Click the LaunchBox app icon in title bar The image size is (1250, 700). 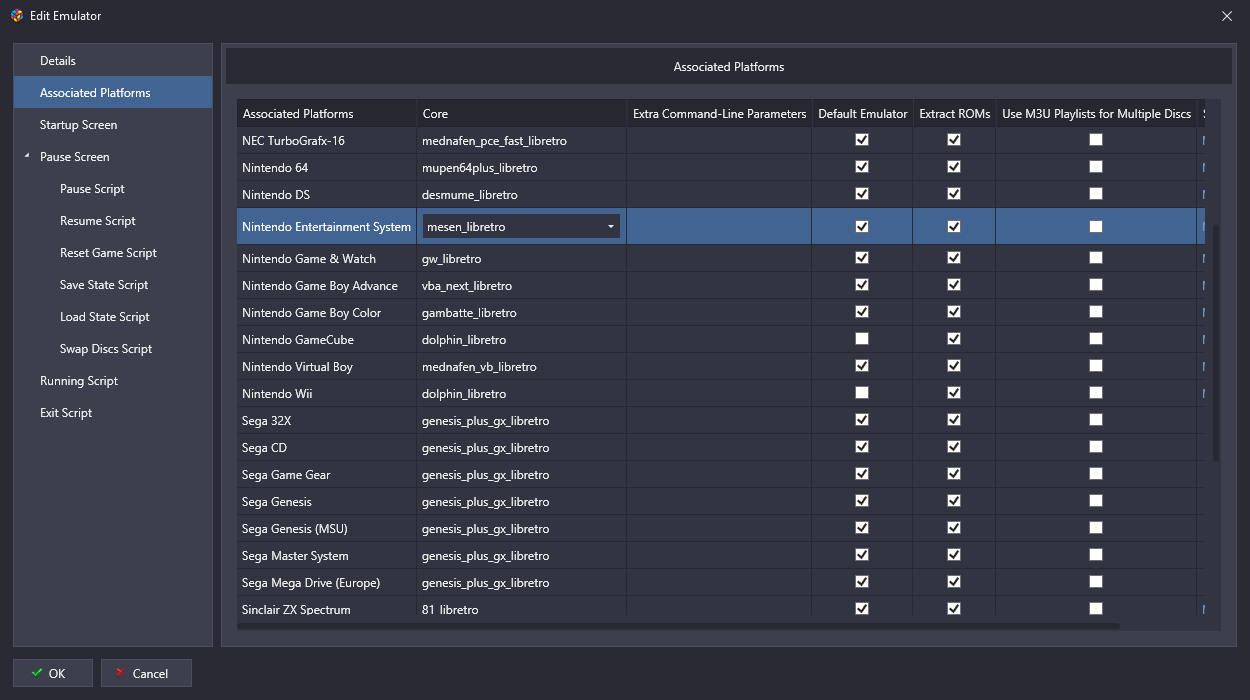point(17,15)
